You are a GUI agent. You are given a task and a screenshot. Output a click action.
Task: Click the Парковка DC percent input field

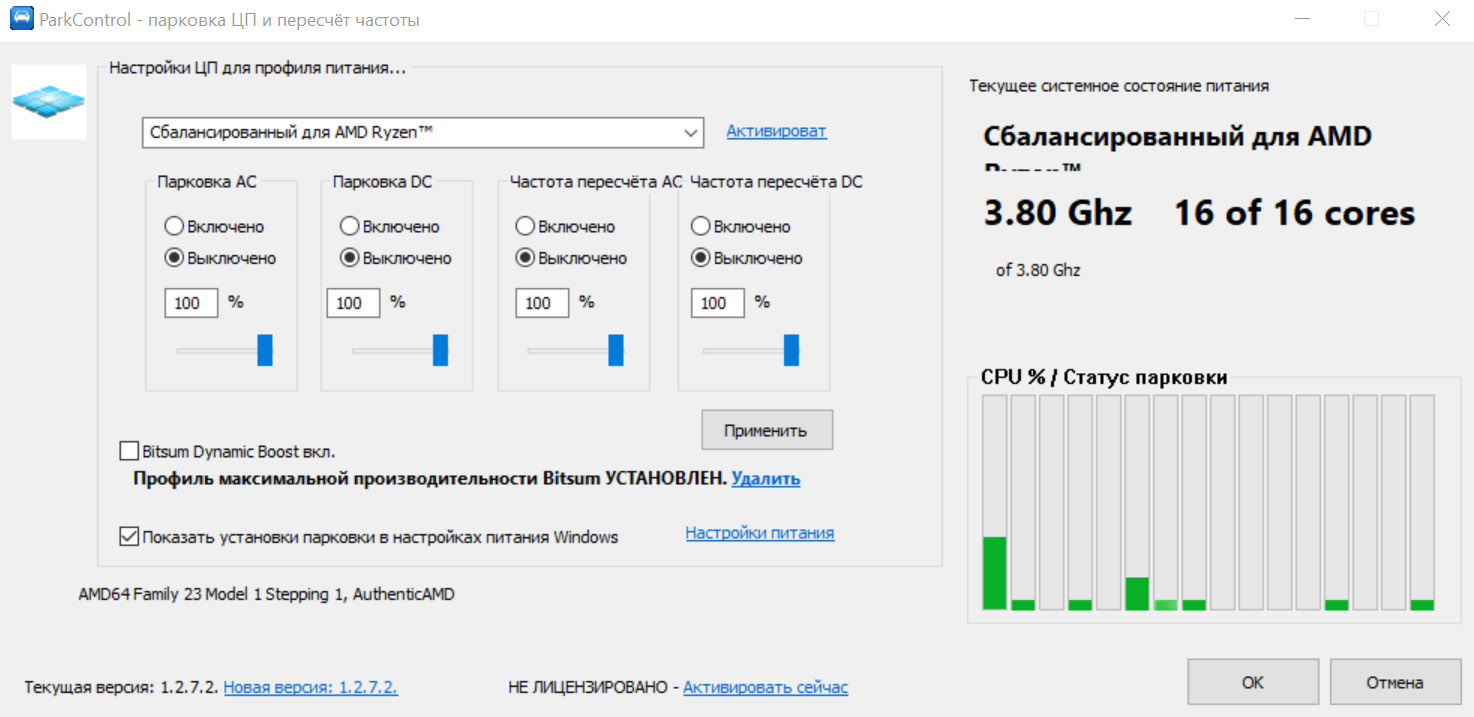(353, 303)
